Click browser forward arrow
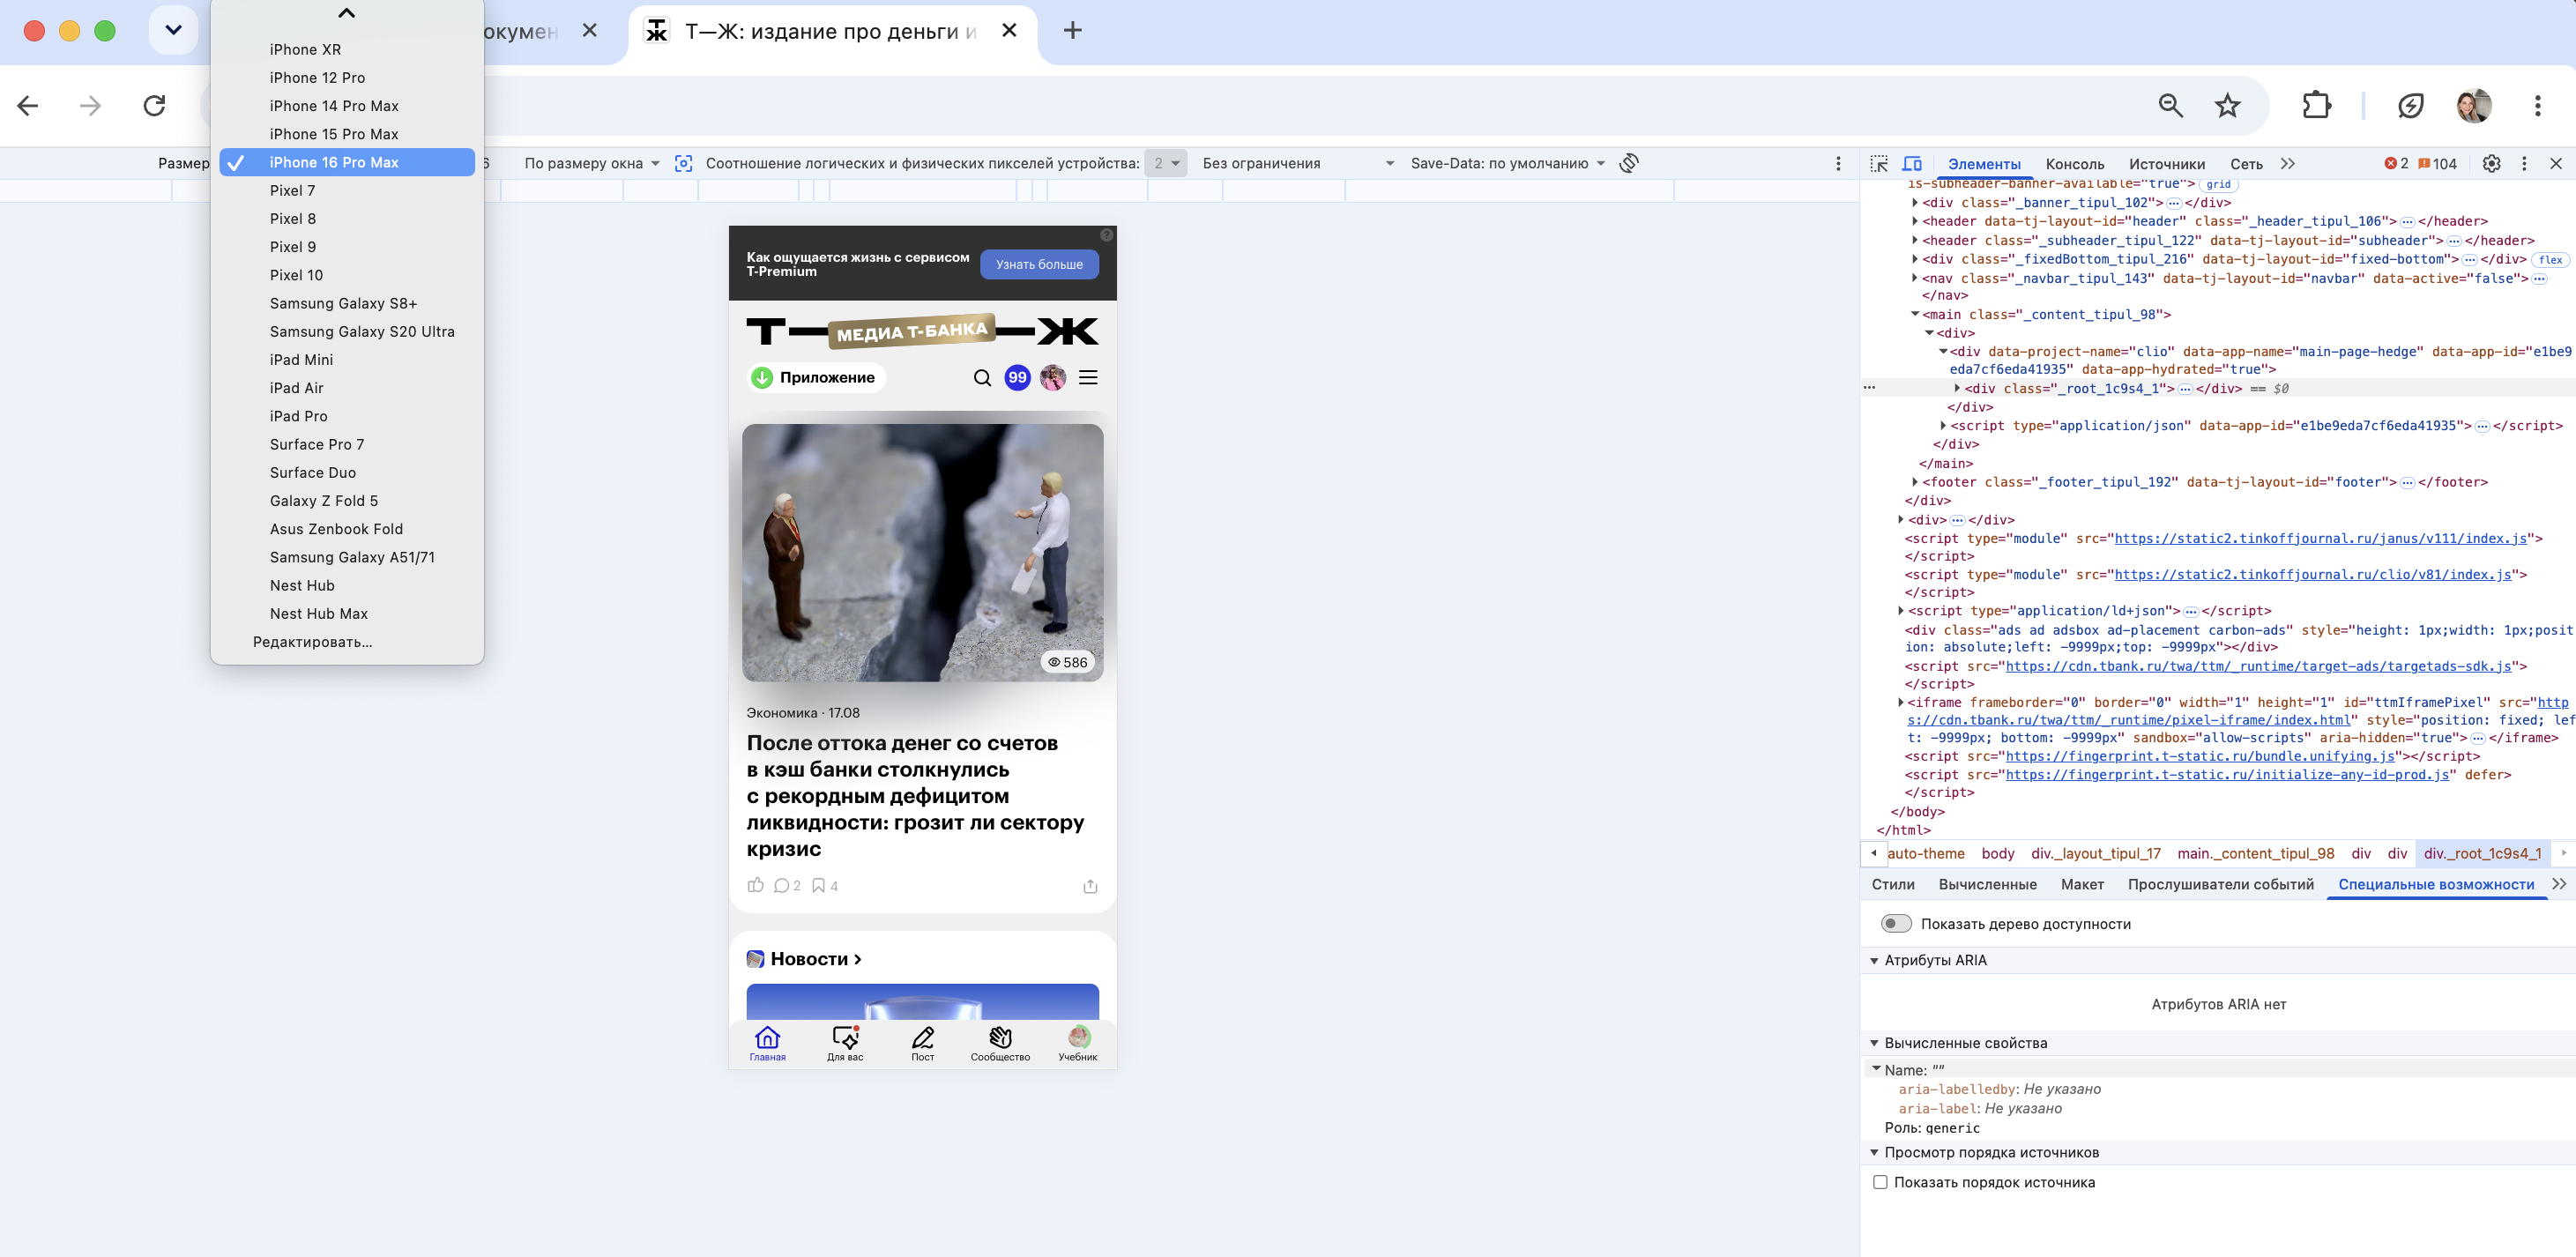The height and width of the screenshot is (1257, 2576). click(x=91, y=106)
